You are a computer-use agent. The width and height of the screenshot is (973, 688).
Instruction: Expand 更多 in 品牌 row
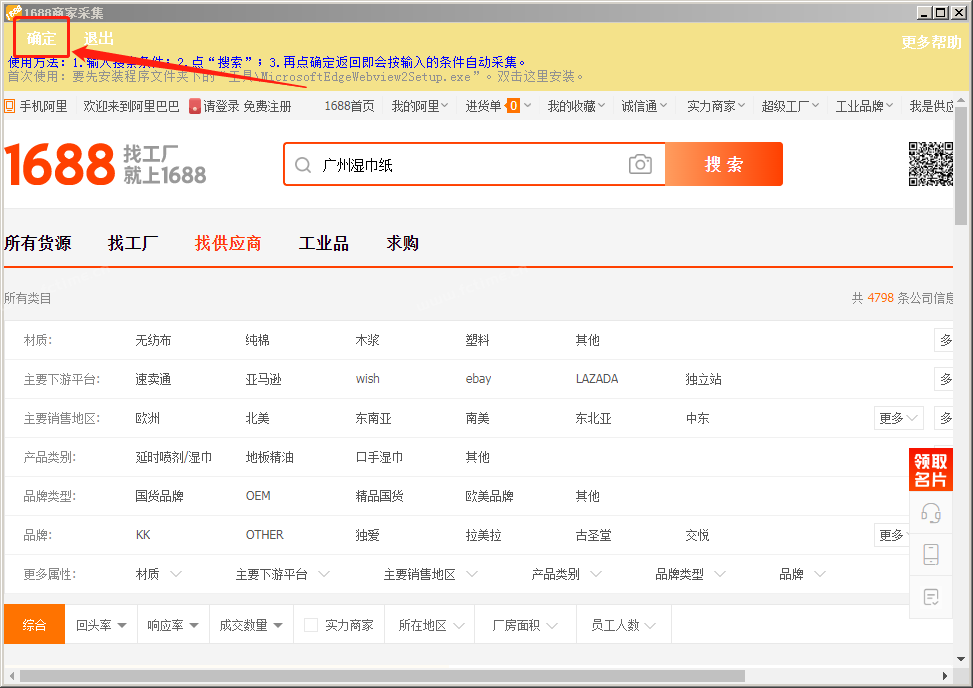pyautogui.click(x=894, y=535)
